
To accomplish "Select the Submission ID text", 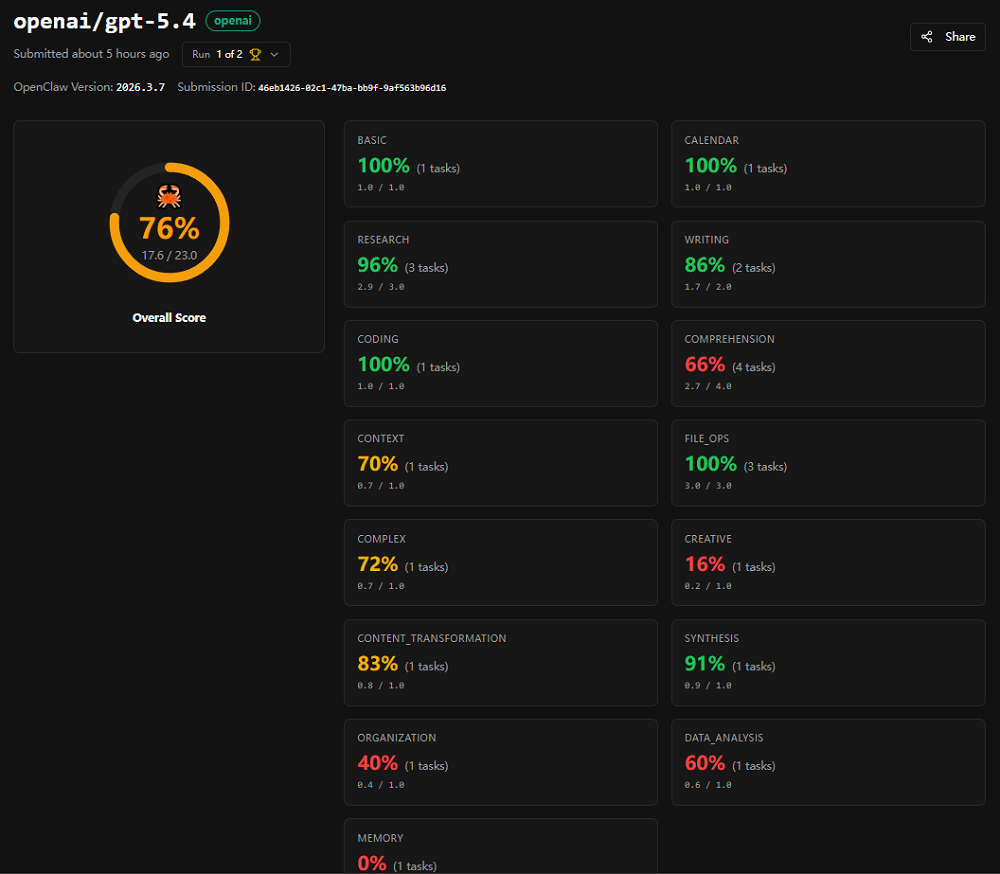I will (351, 88).
